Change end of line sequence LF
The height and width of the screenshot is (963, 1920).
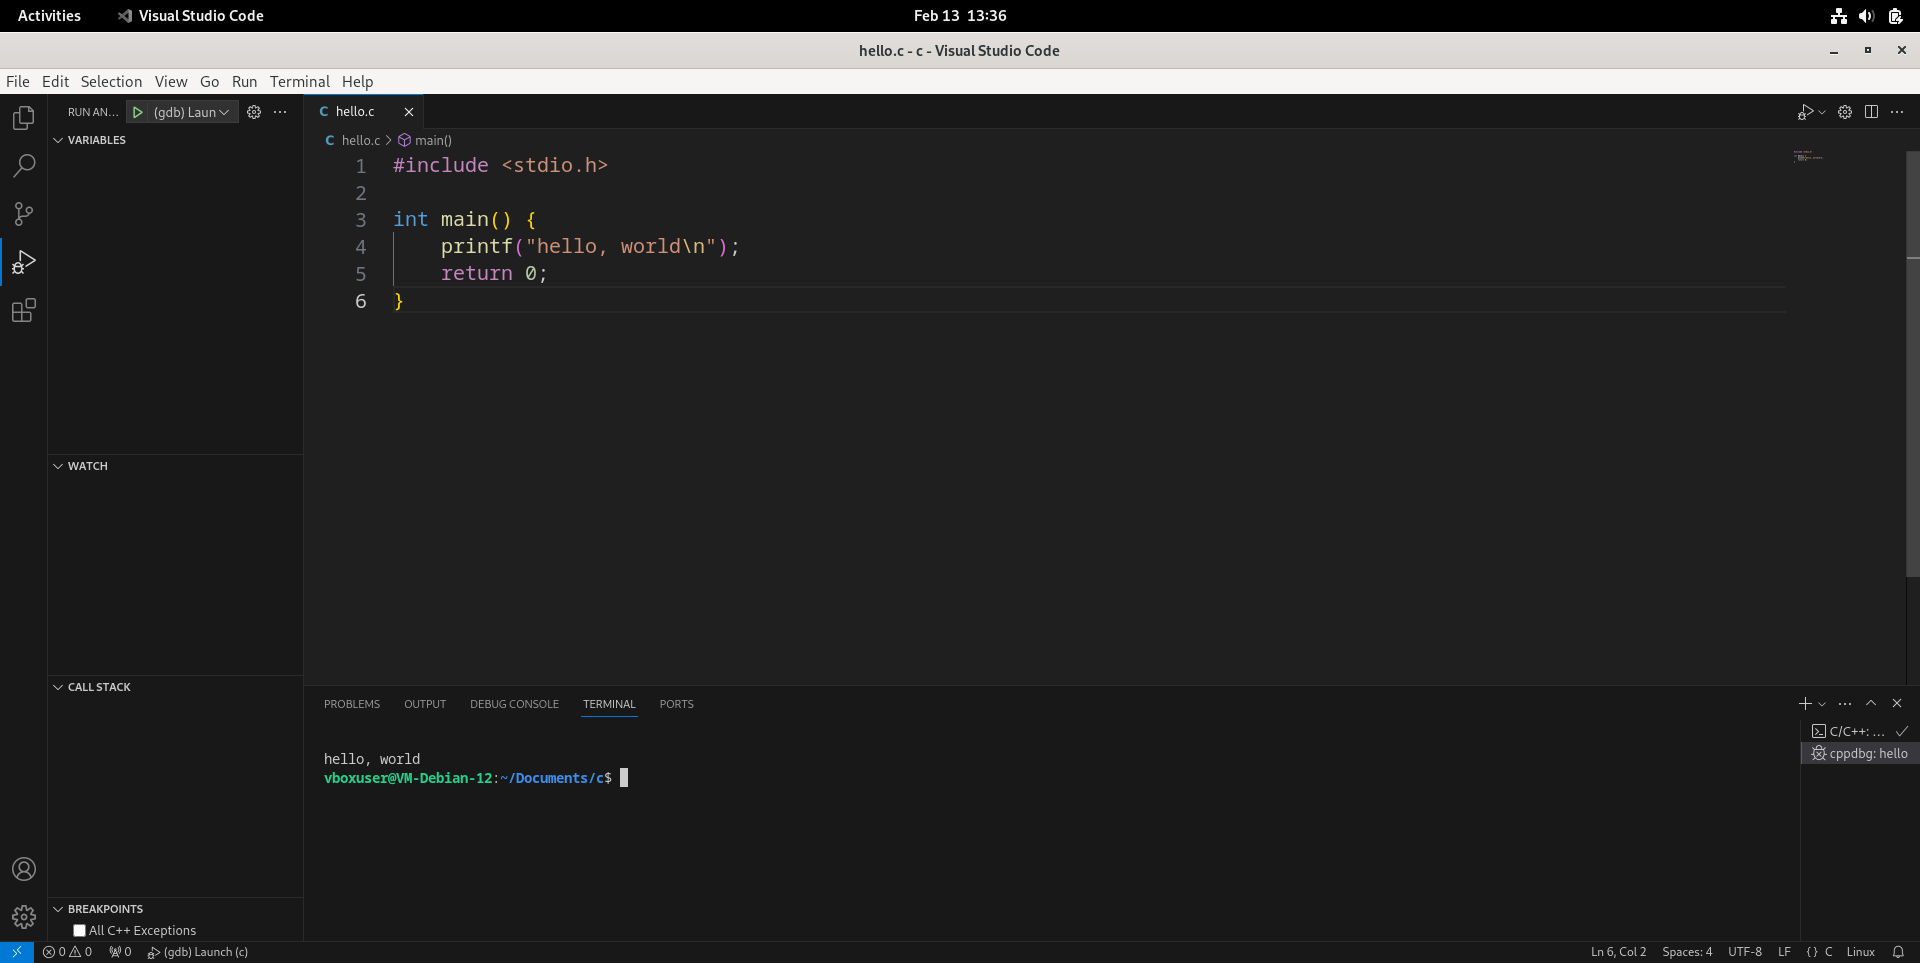tap(1784, 952)
